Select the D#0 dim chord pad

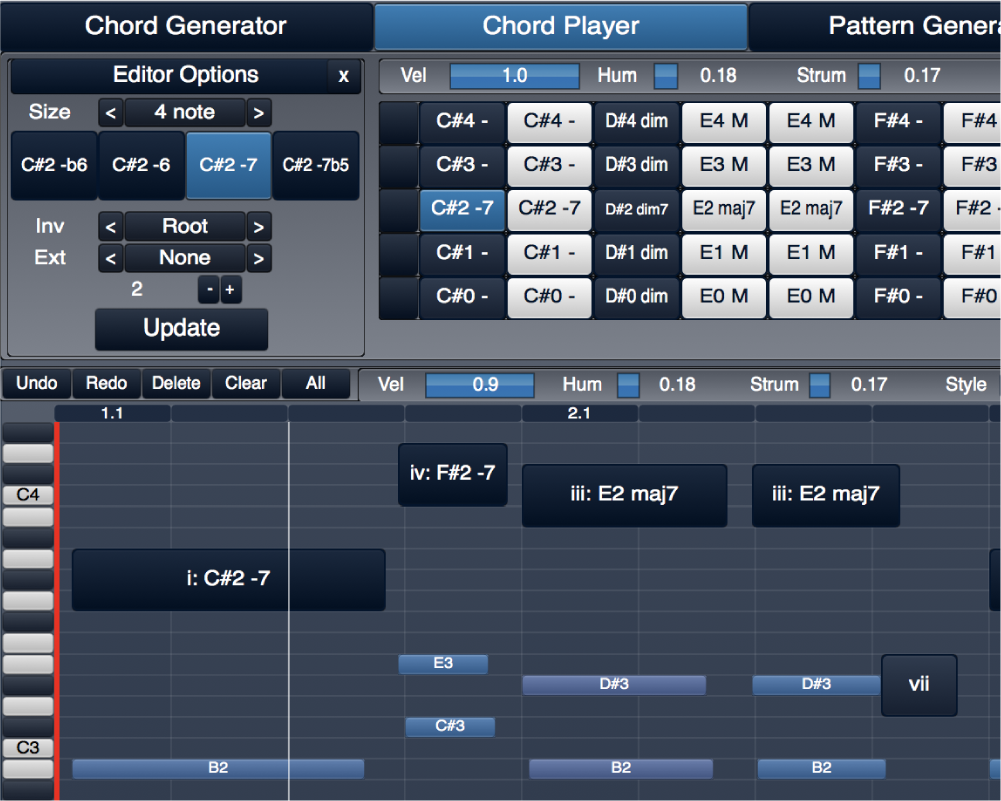(636, 297)
